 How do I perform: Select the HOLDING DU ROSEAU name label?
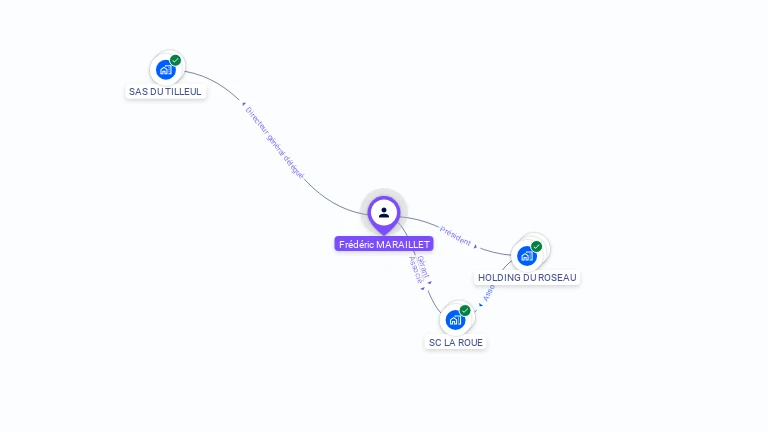point(527,278)
